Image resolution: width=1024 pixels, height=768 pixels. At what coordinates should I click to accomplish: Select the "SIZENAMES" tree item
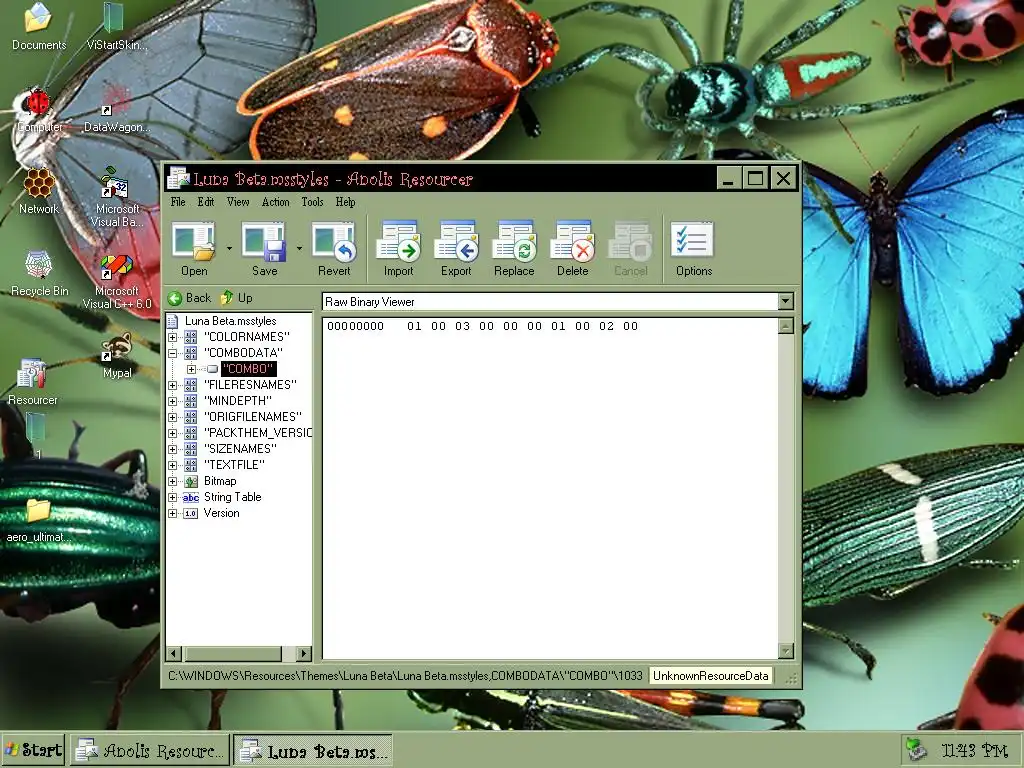[240, 449]
